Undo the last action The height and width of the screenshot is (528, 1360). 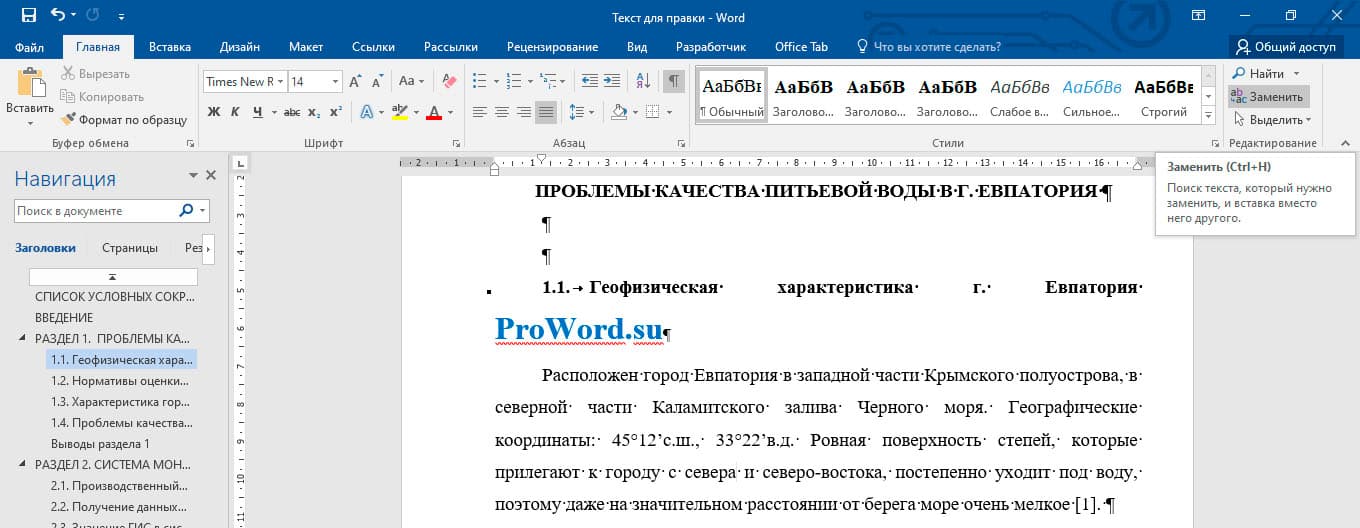pyautogui.click(x=58, y=15)
